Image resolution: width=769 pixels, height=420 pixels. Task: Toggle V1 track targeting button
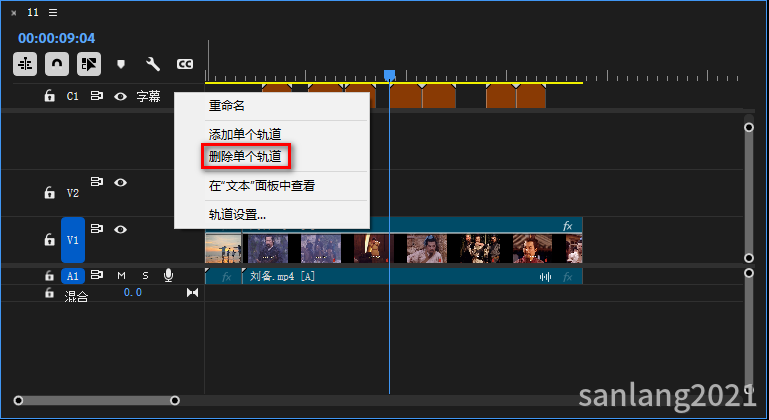73,240
